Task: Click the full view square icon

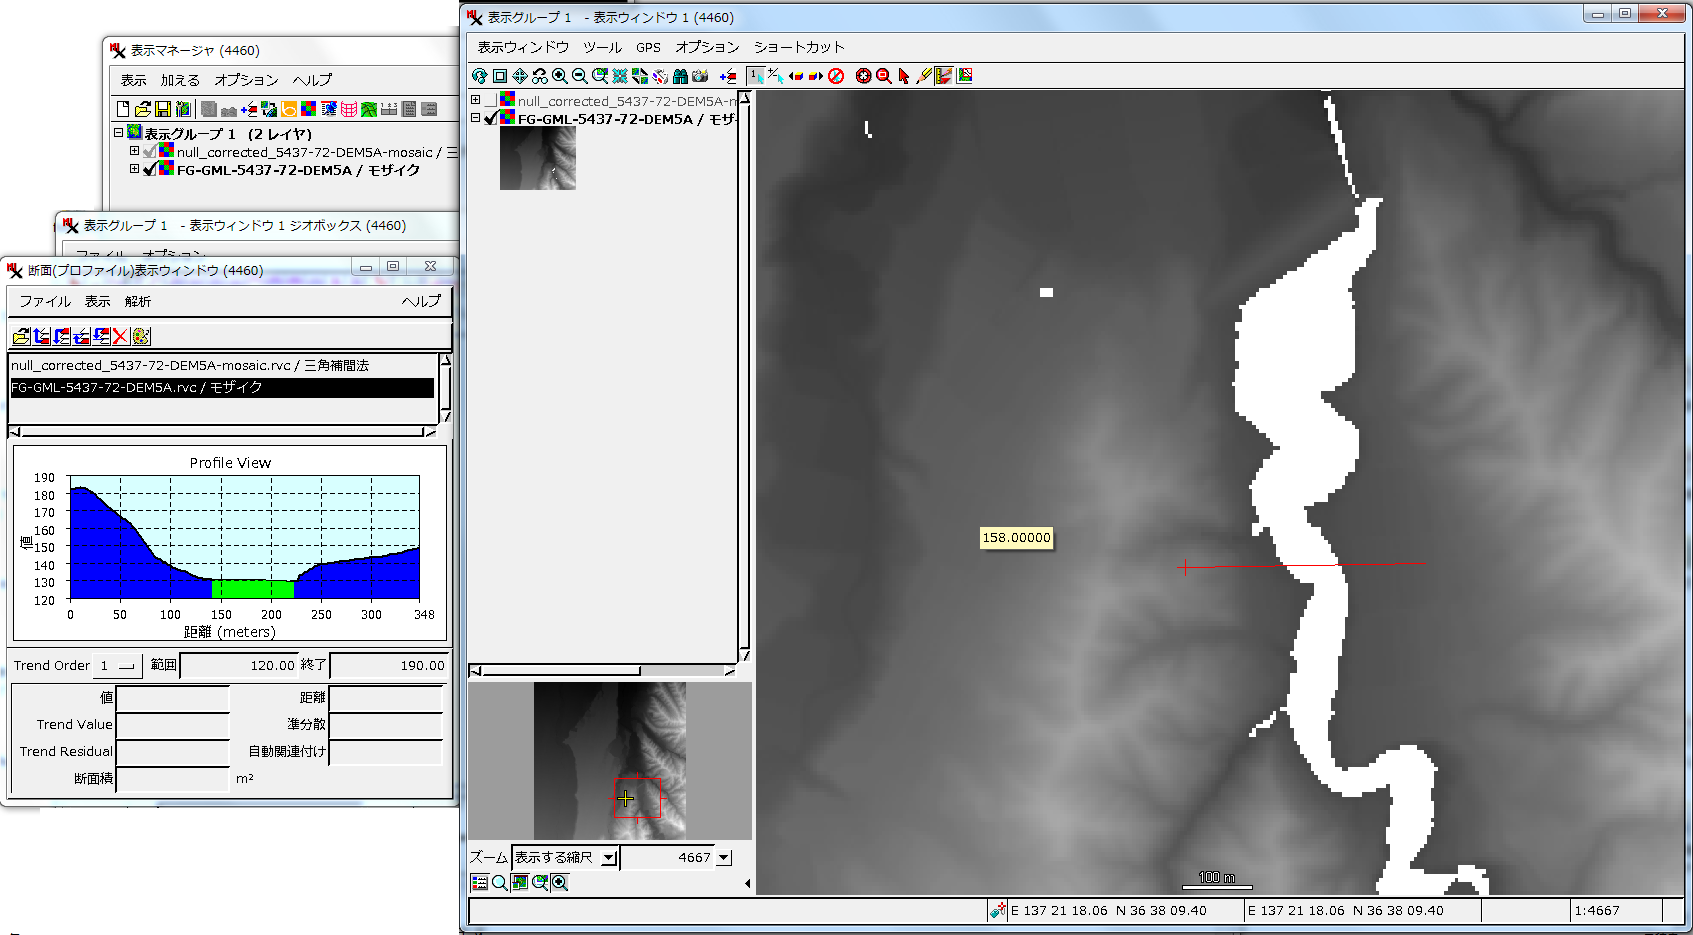Action: pos(500,76)
